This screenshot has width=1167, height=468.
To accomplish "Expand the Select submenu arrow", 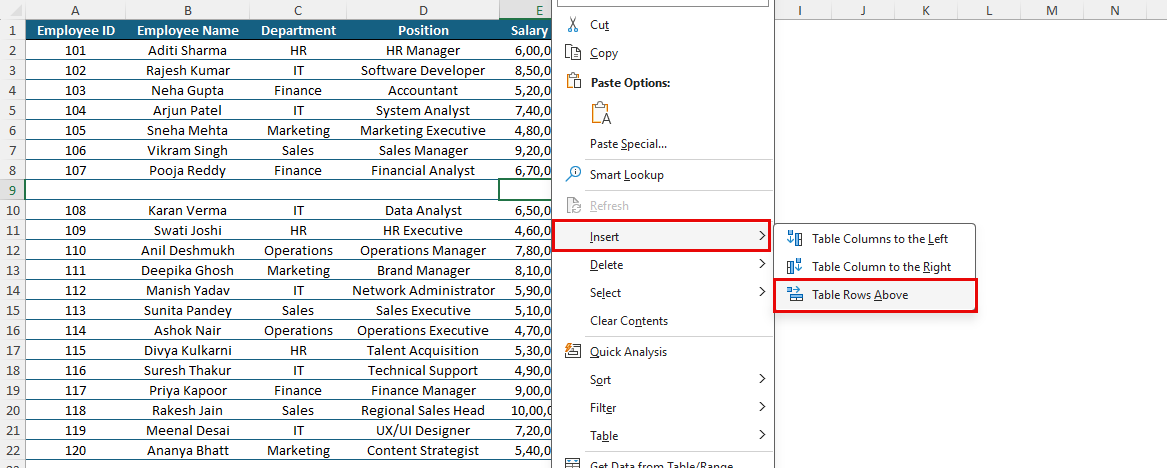I will pos(761,292).
